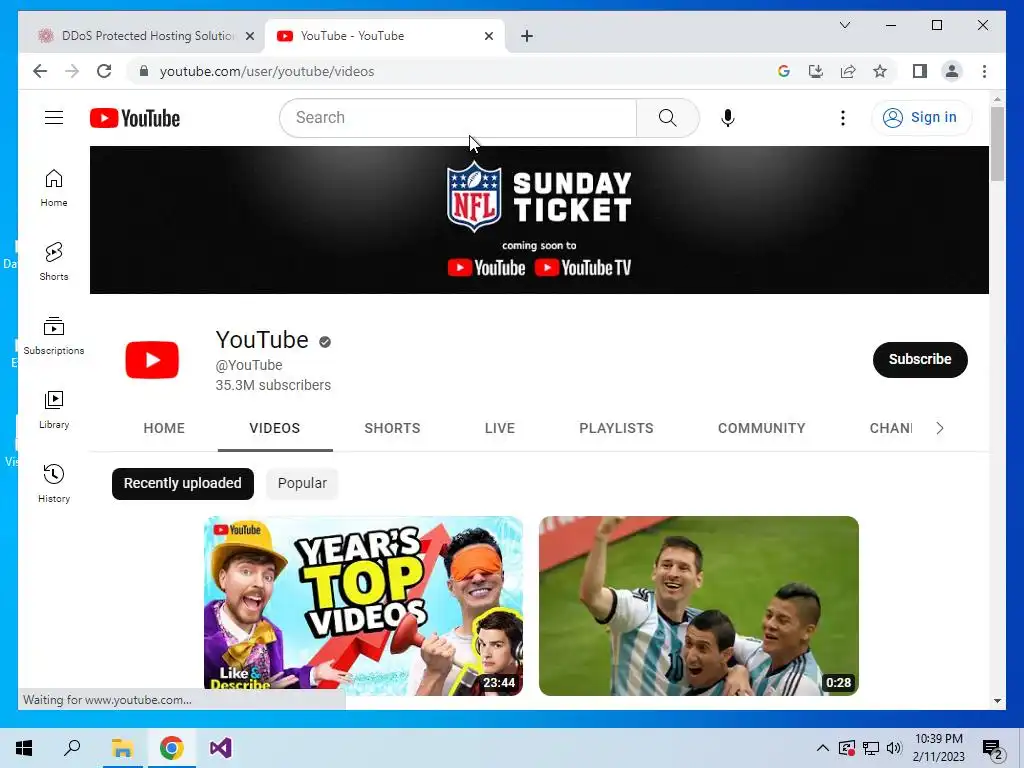Click the 35.3M subscribers text

[273, 385]
